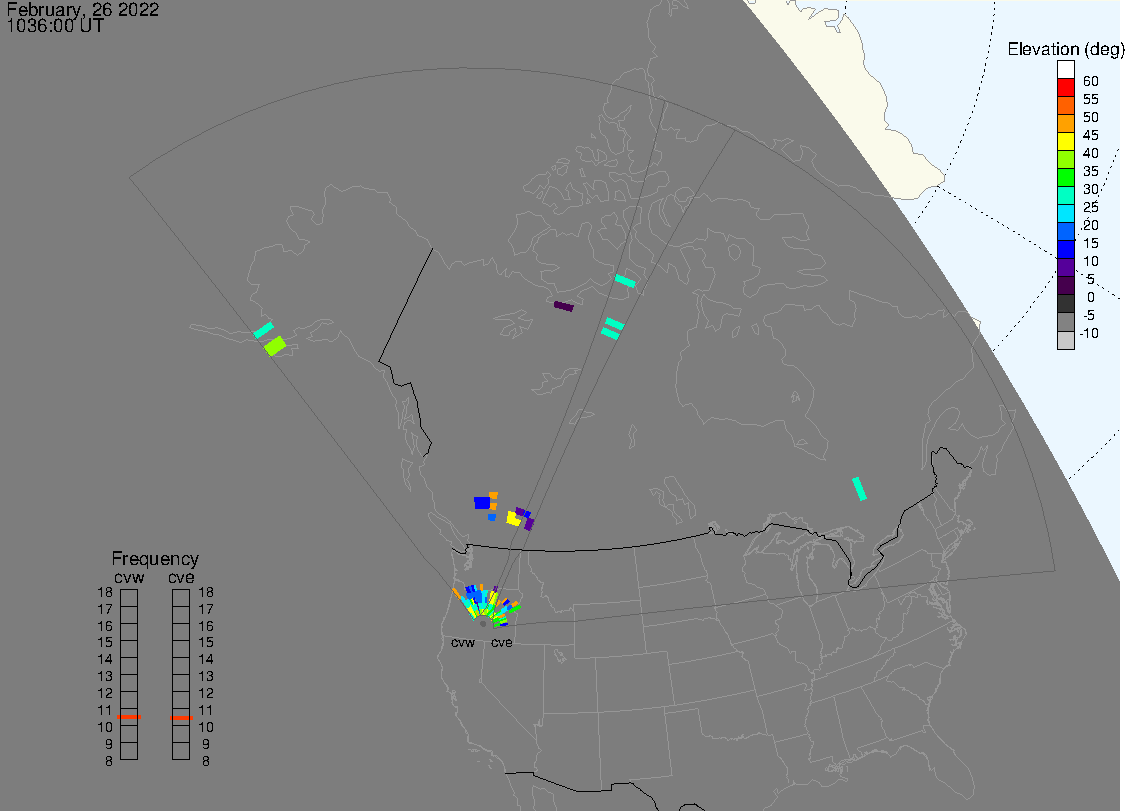Click the yellow-green echo patch over Alaska
The image size is (1125, 811).
tap(275, 346)
